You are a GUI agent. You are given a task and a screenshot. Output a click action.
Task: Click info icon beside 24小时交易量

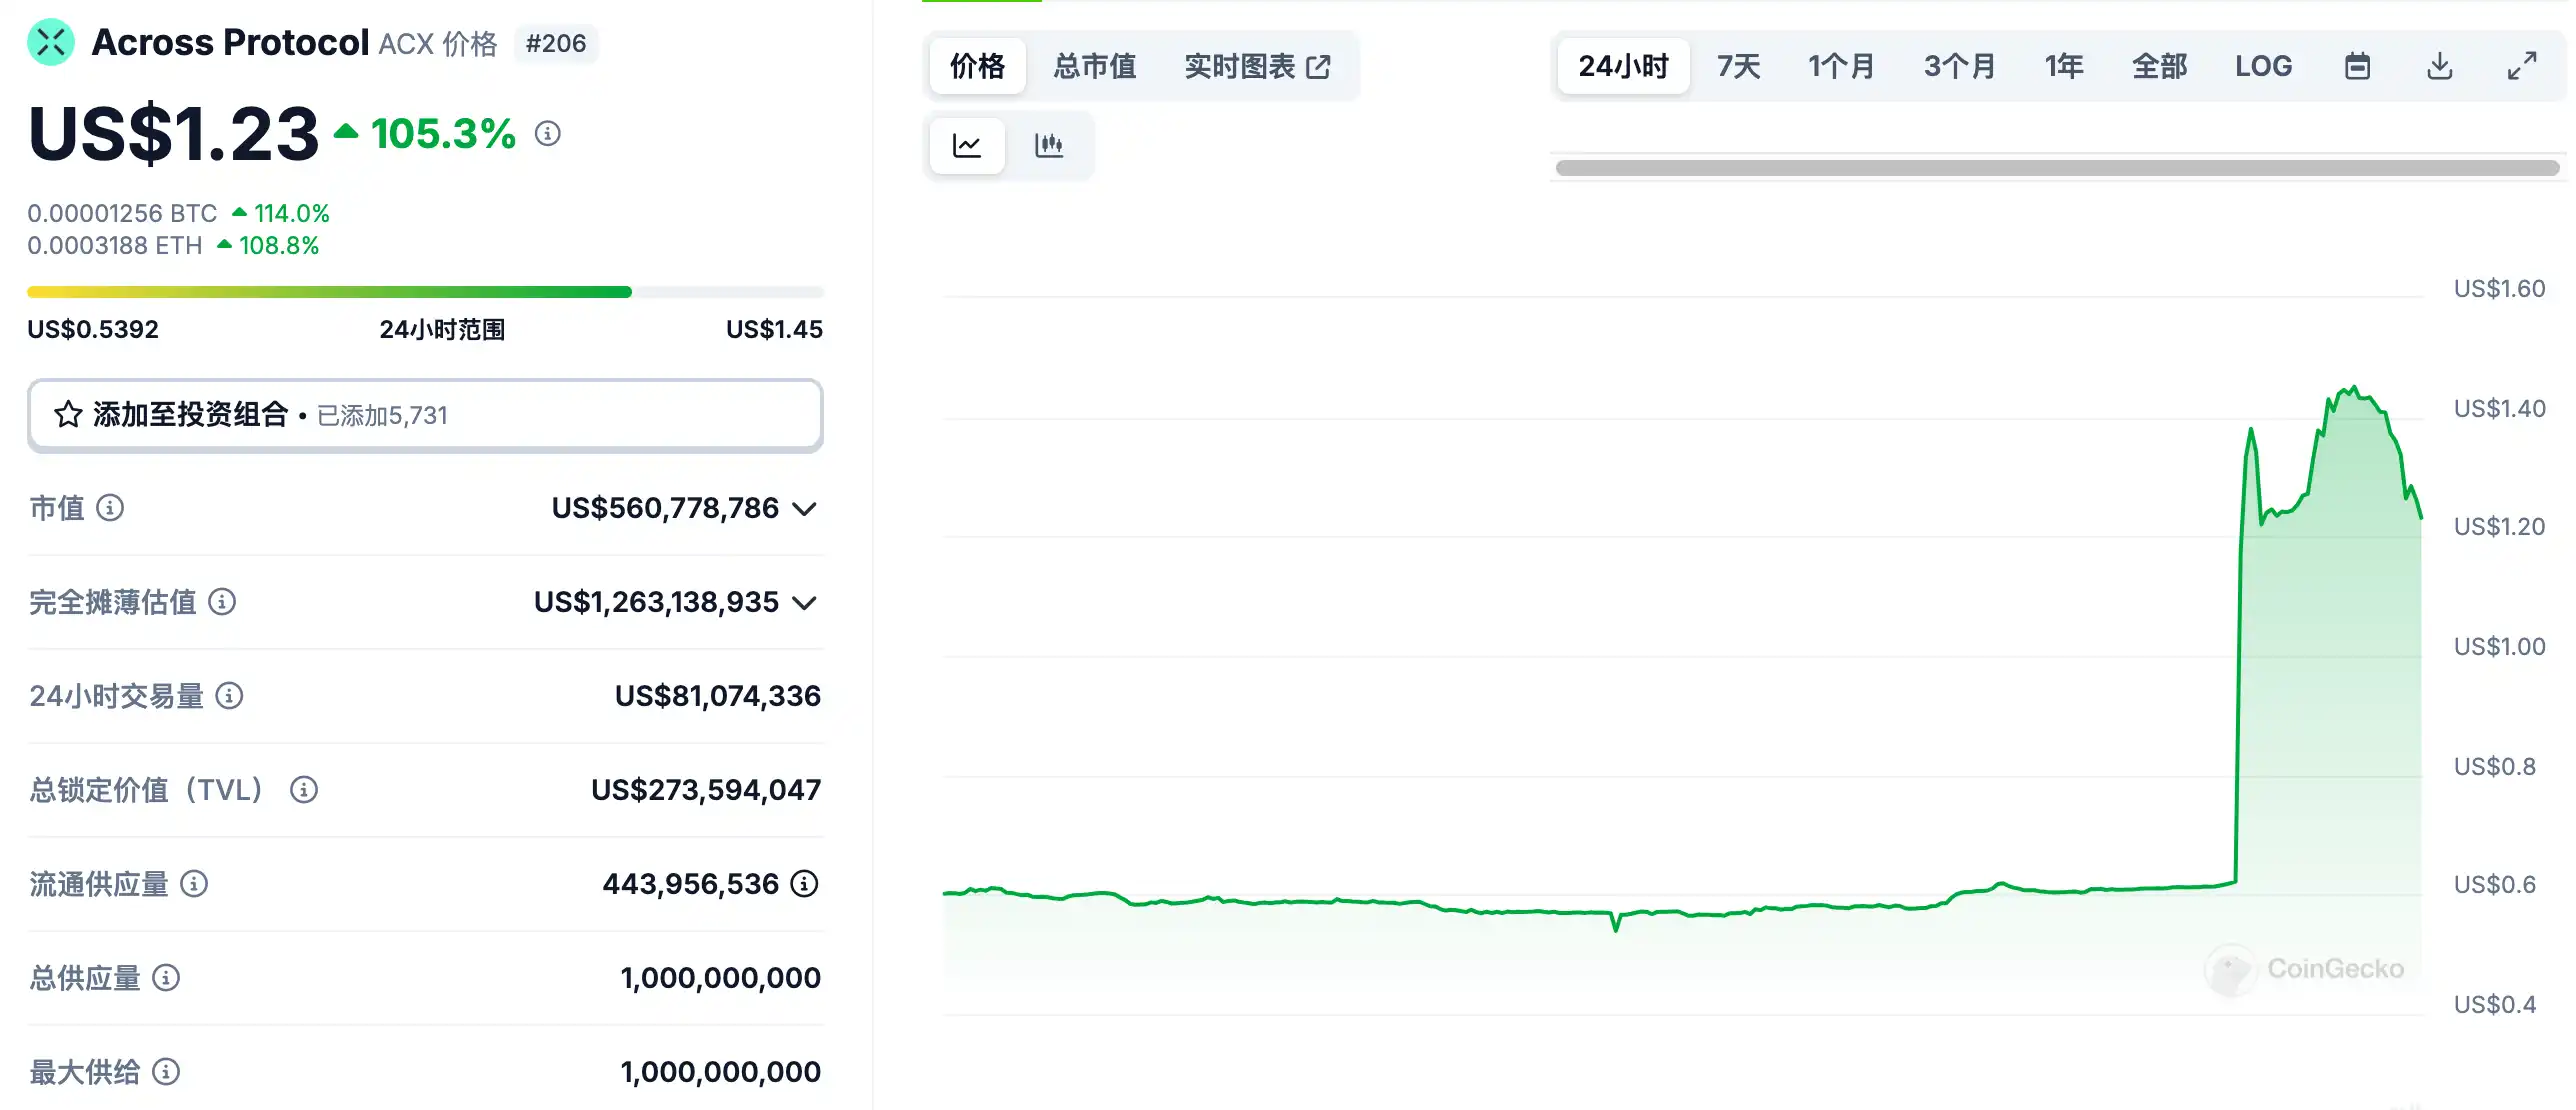click(x=229, y=696)
